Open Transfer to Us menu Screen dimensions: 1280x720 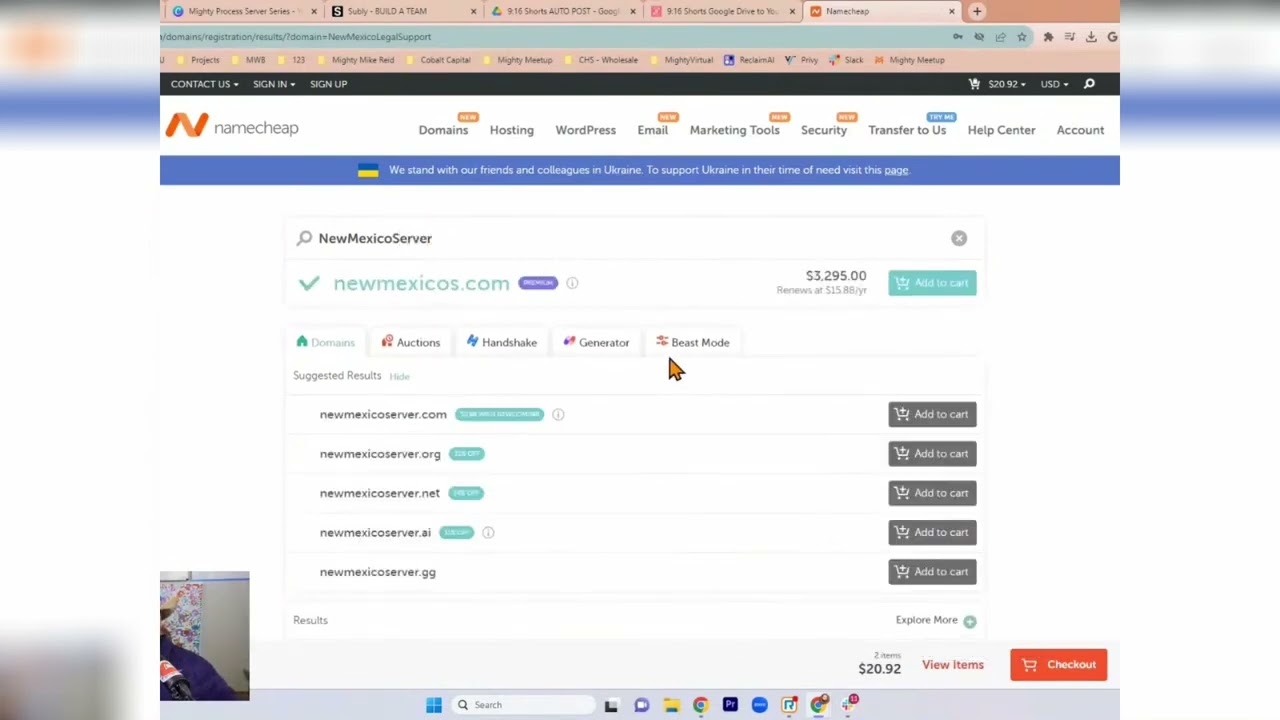[x=907, y=130]
